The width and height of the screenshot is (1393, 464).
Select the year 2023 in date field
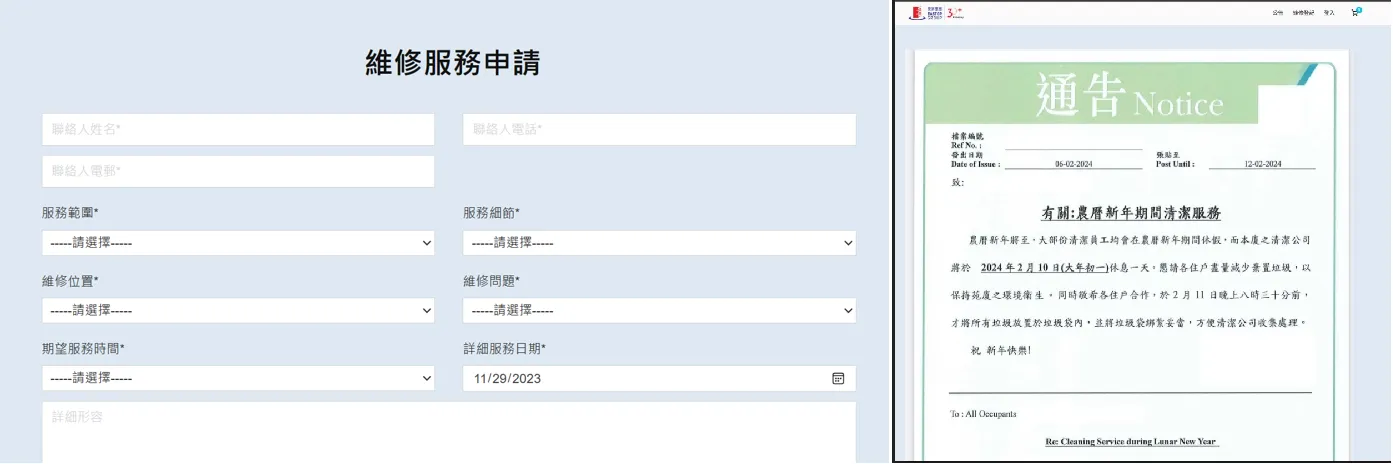point(528,379)
